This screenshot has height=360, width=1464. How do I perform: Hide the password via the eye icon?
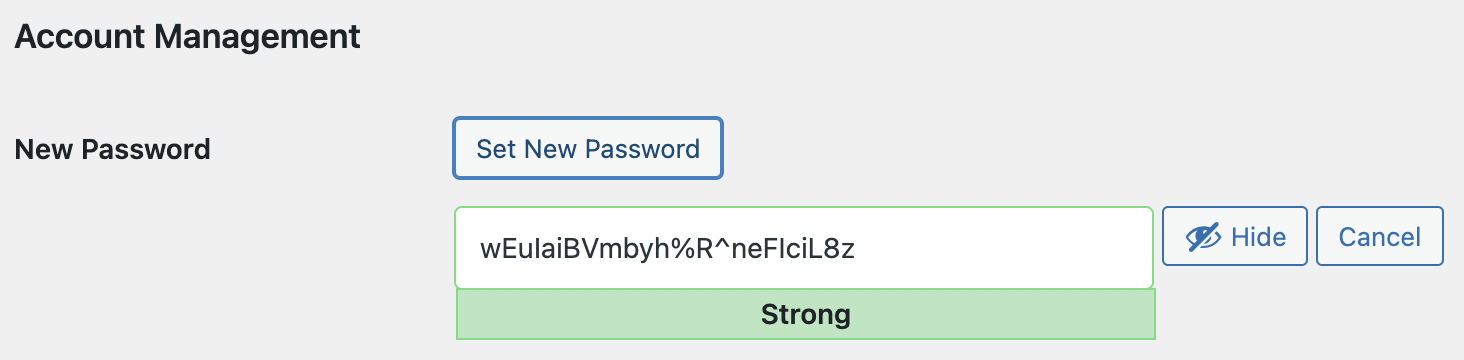[x=1203, y=237]
